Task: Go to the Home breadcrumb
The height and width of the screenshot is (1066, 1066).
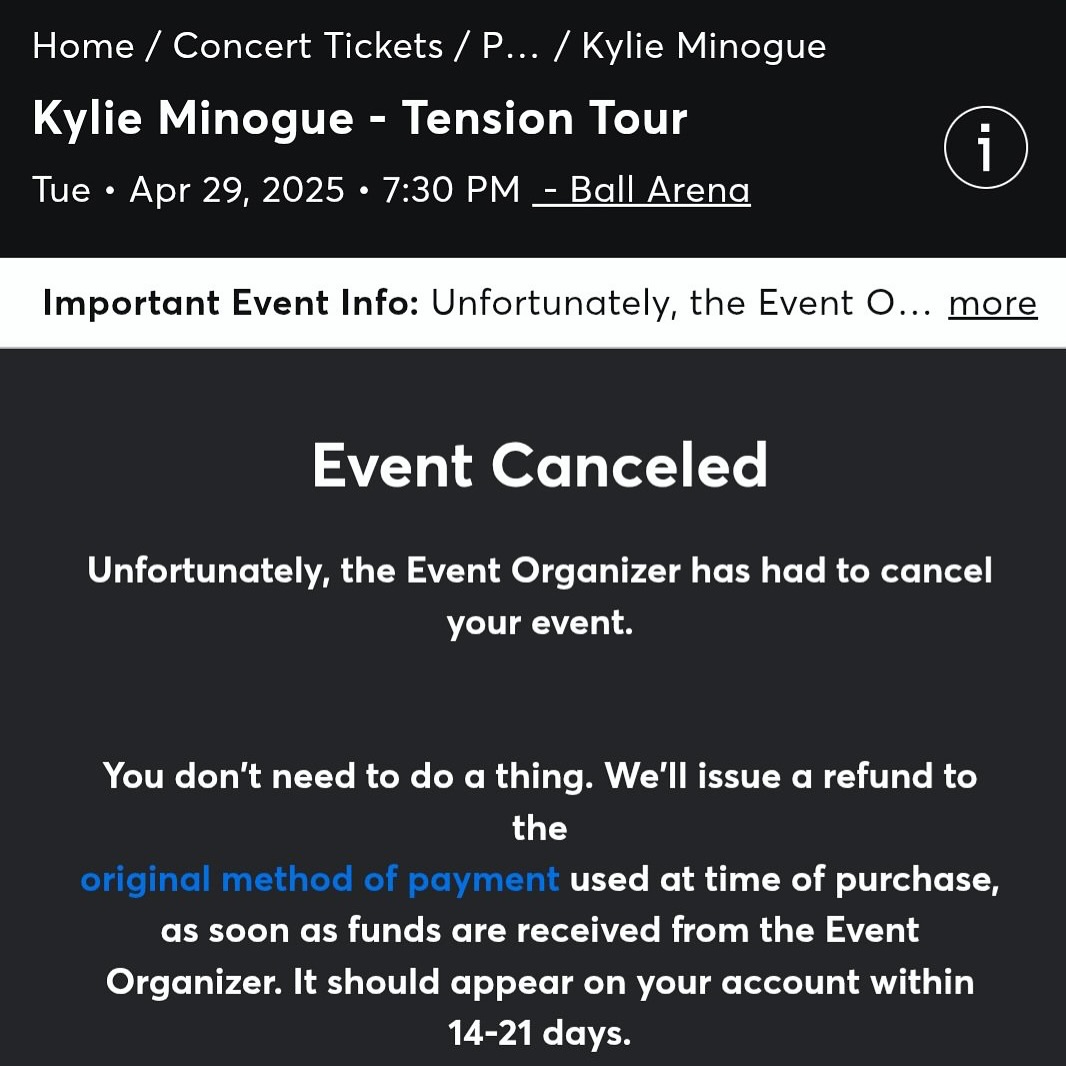Action: coord(83,46)
